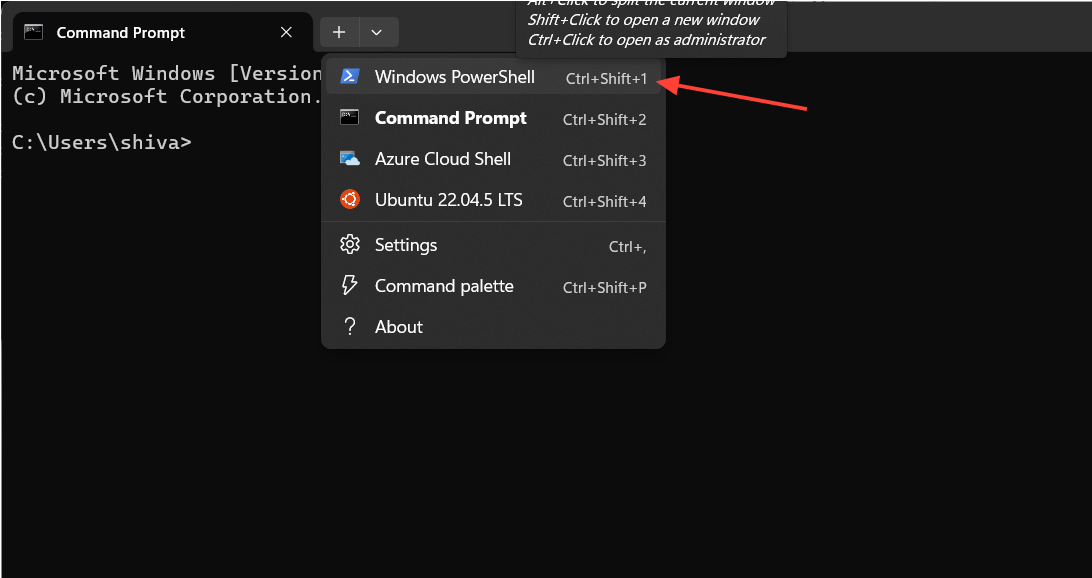Click the Ubuntu logo in the dropdown menu
The height and width of the screenshot is (578, 1092).
pyautogui.click(x=350, y=199)
